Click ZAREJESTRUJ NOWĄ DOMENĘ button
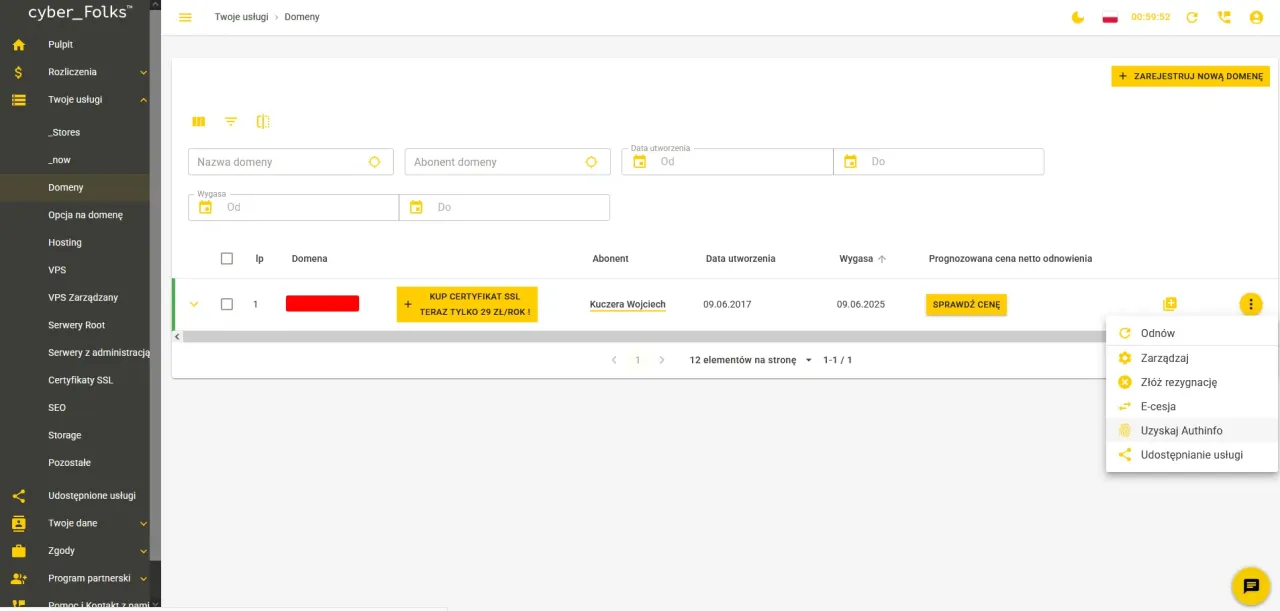Screen dimensions: 1280x611 coord(1190,75)
